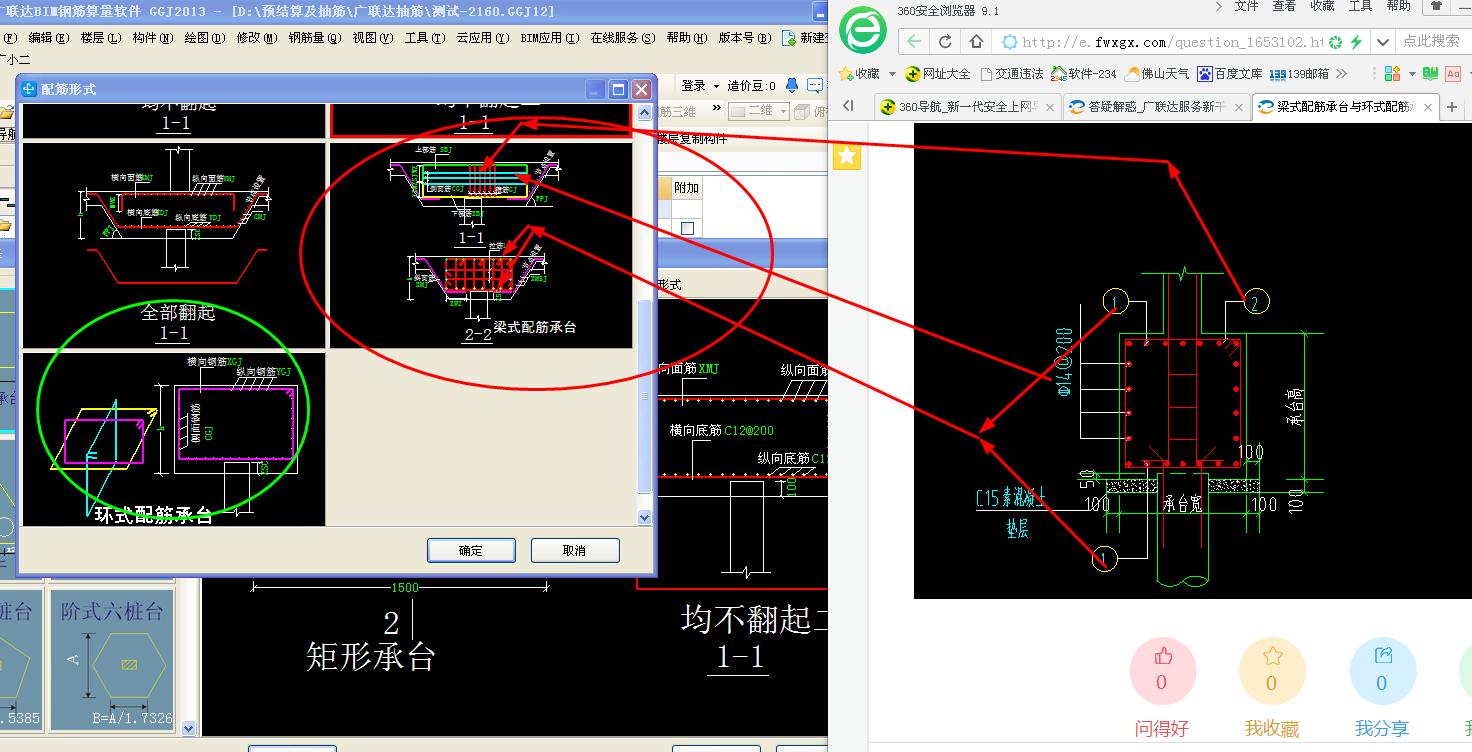Open browser home page icon
The image size is (1472, 752).
(x=977, y=42)
